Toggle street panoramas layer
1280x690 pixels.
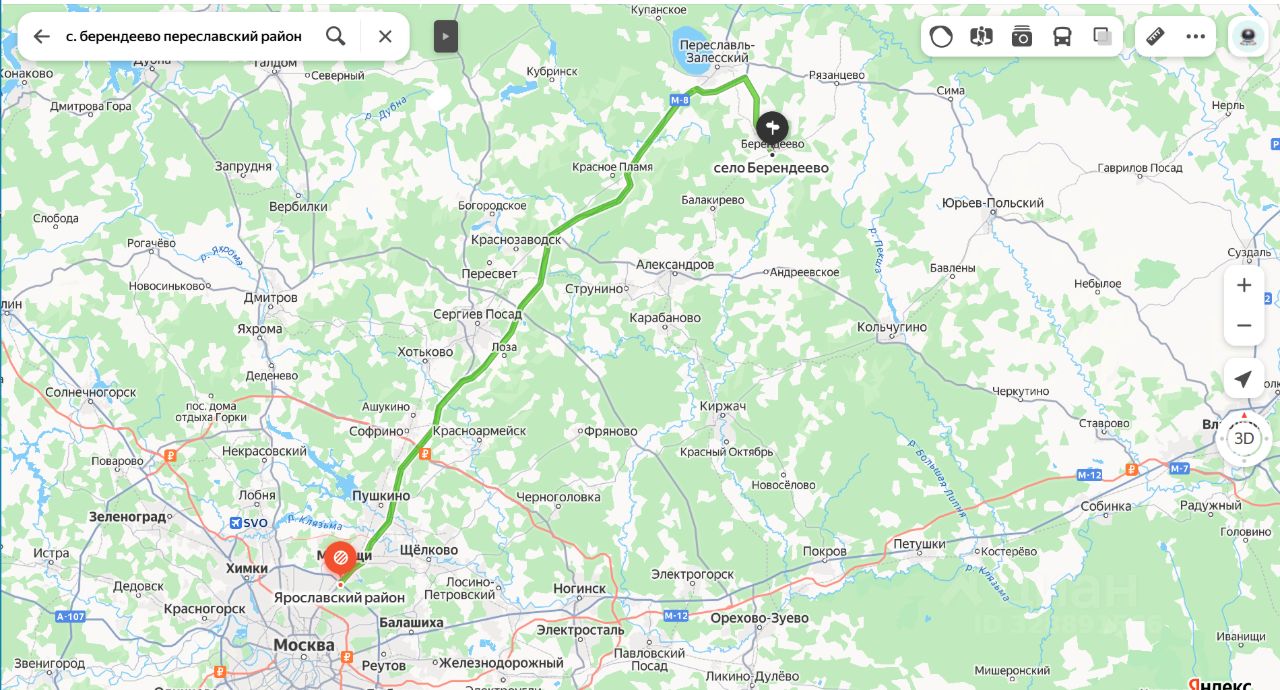click(x=981, y=36)
